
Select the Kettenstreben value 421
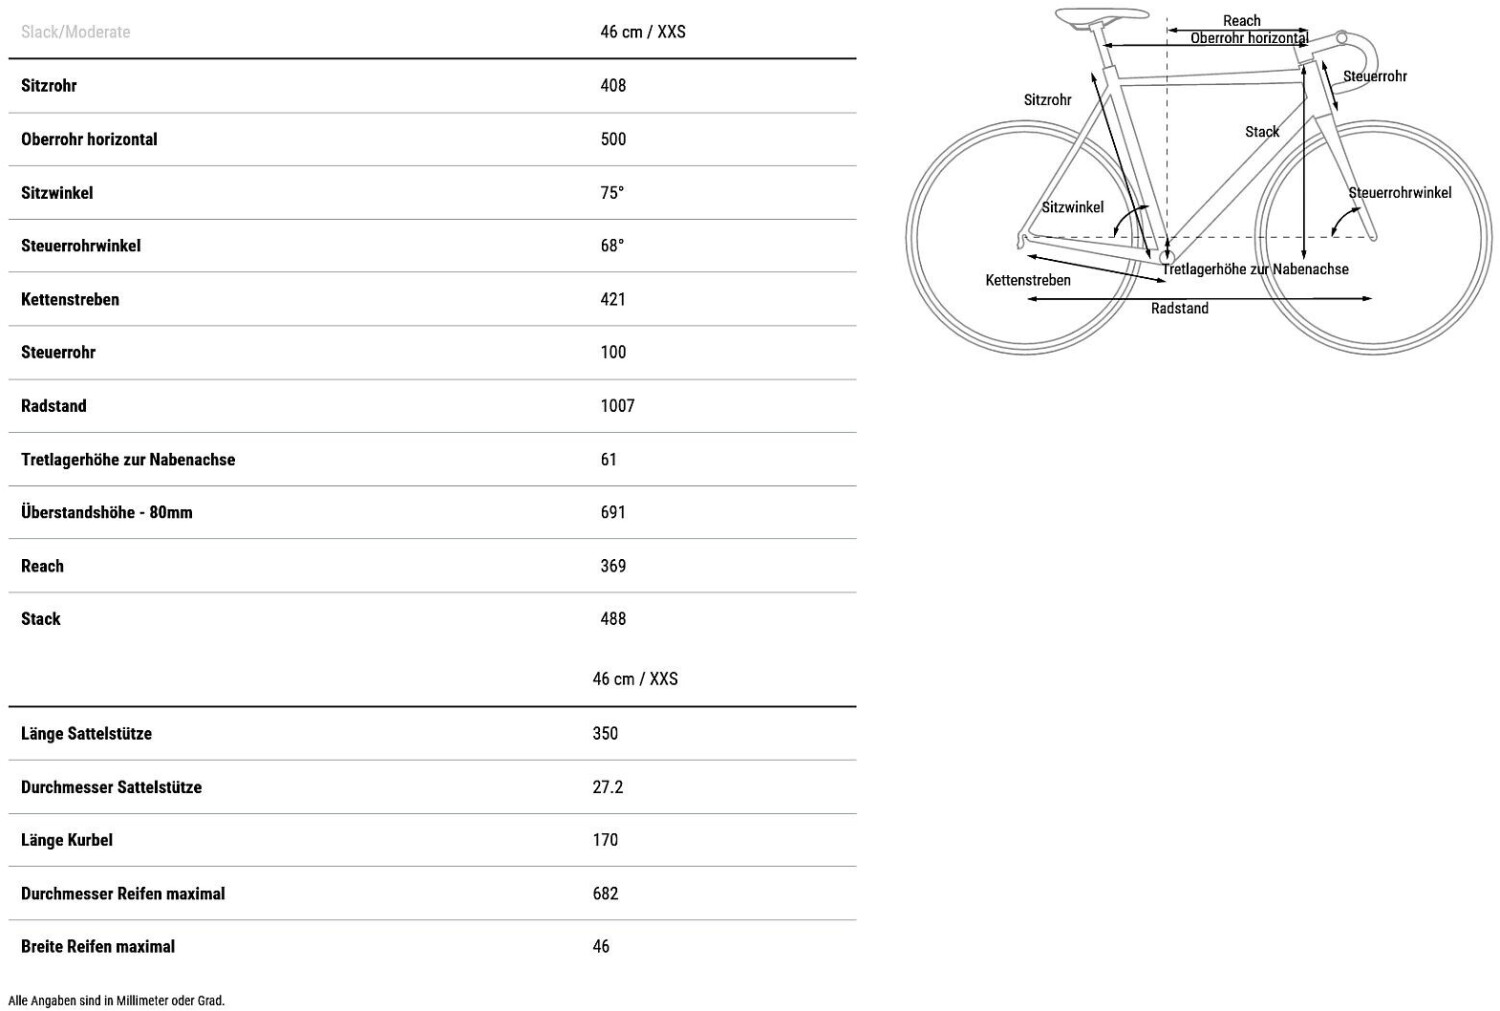[x=613, y=299]
